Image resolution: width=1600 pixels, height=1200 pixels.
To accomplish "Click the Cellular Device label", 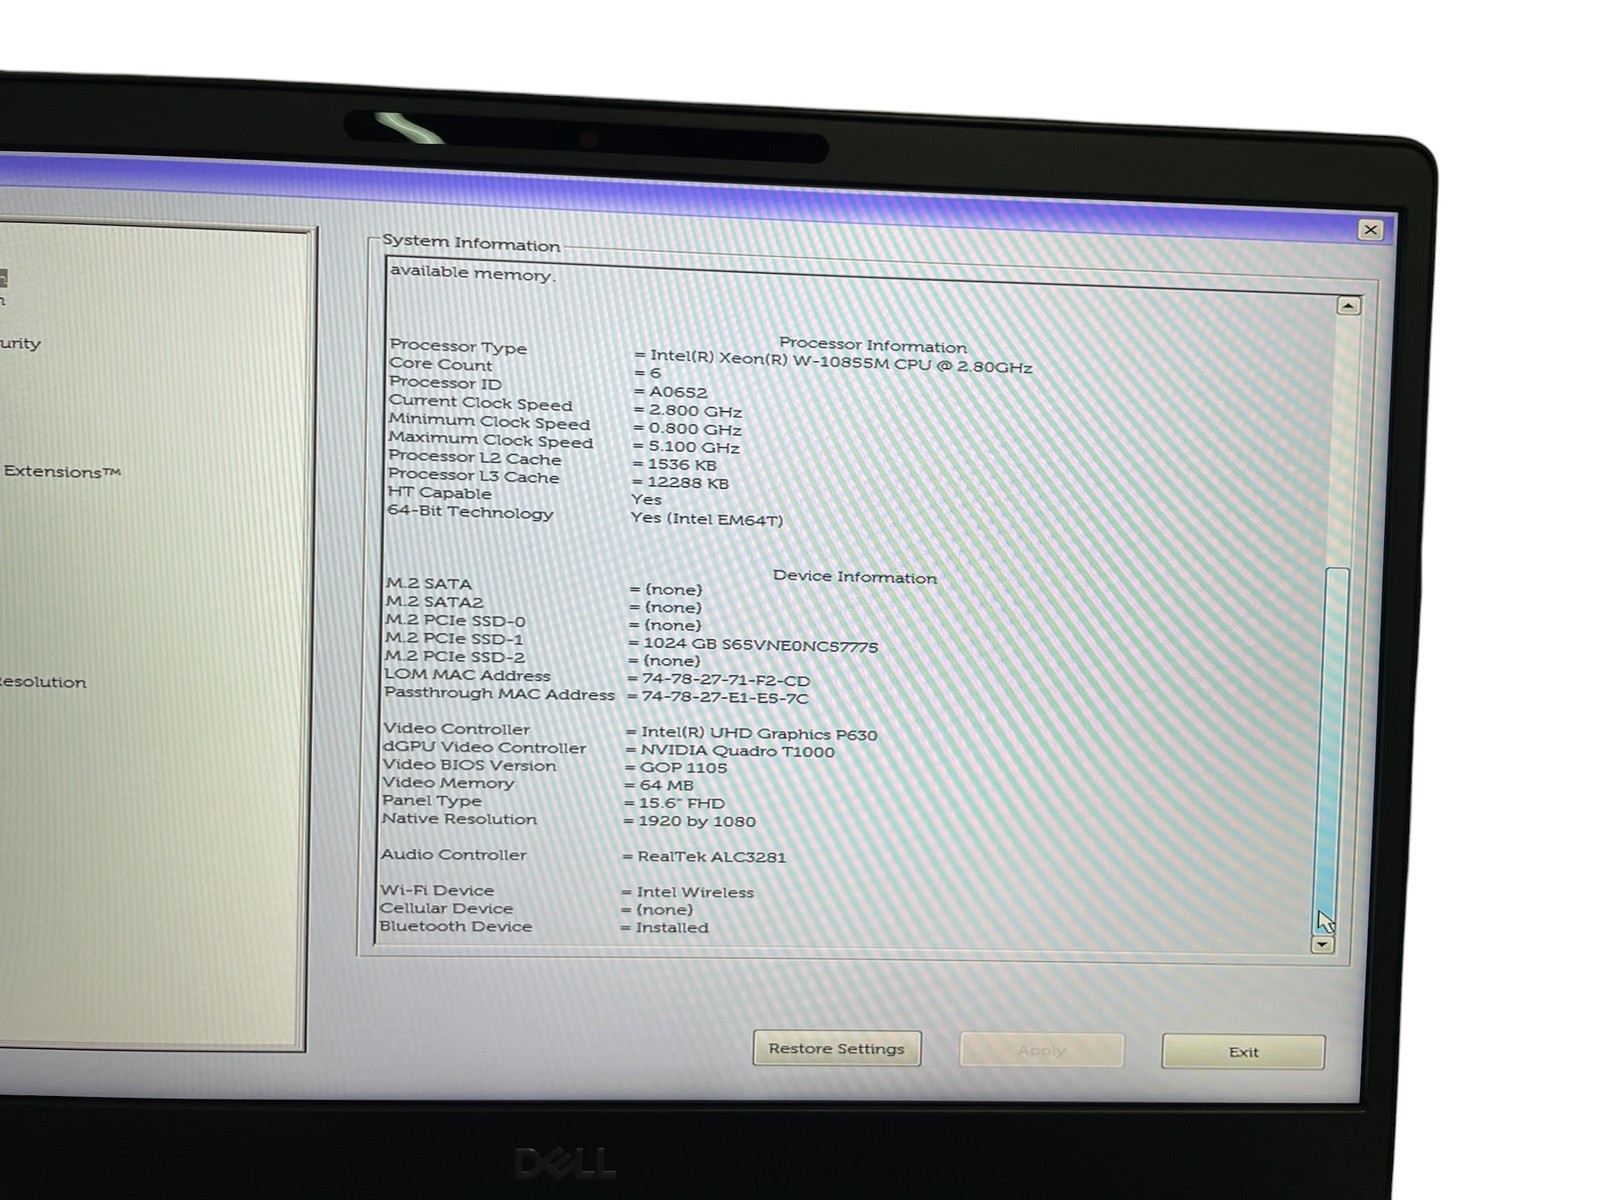I will [x=446, y=908].
